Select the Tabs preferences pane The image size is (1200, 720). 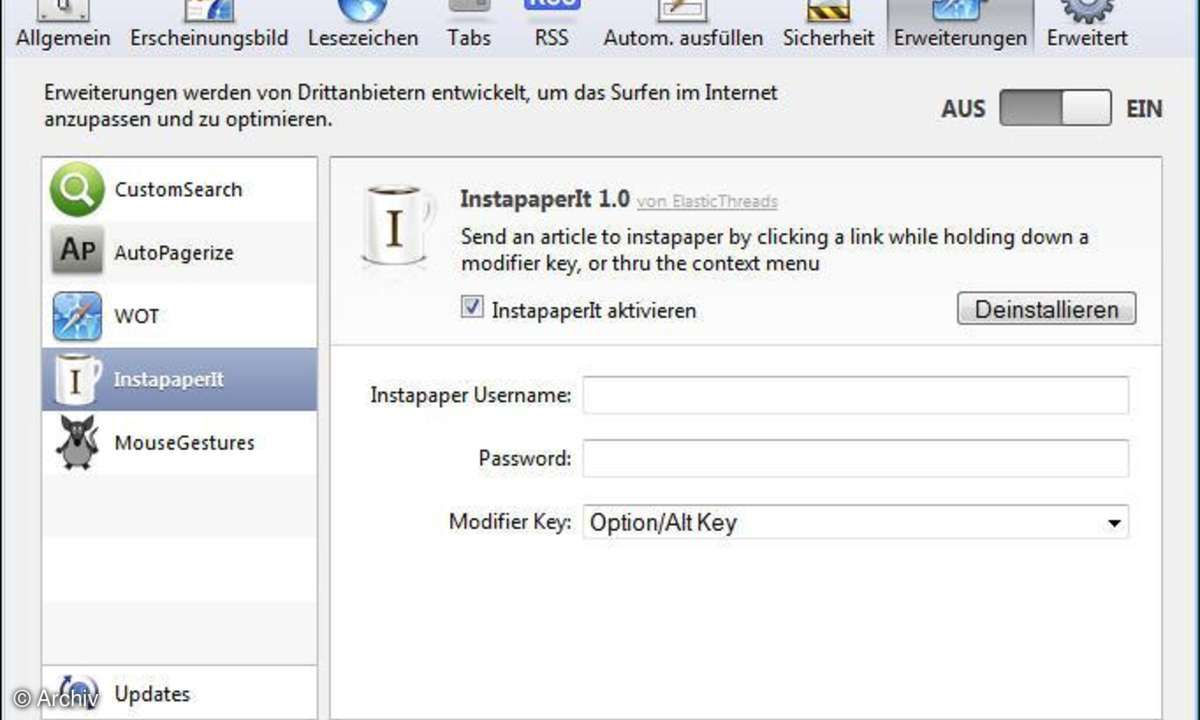coord(469,27)
